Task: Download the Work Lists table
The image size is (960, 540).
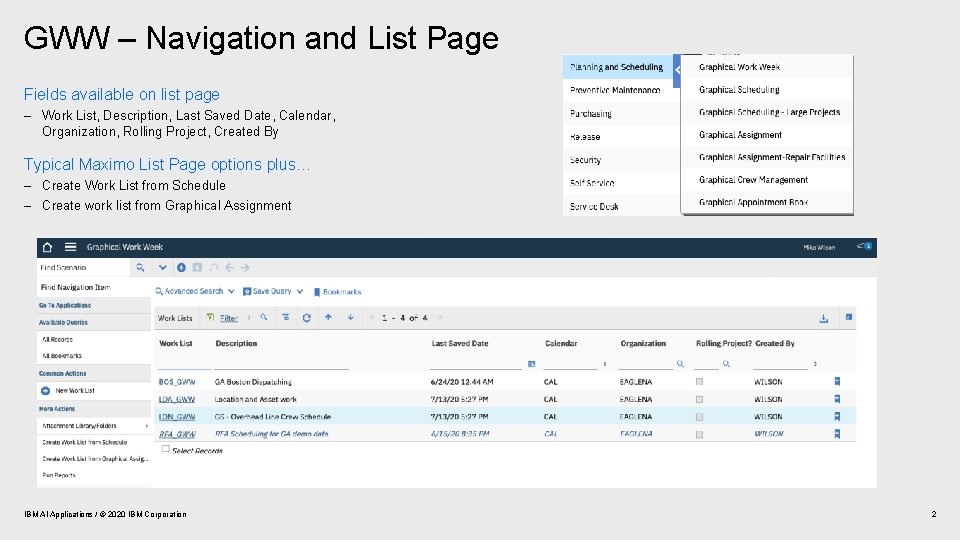Action: point(823,318)
